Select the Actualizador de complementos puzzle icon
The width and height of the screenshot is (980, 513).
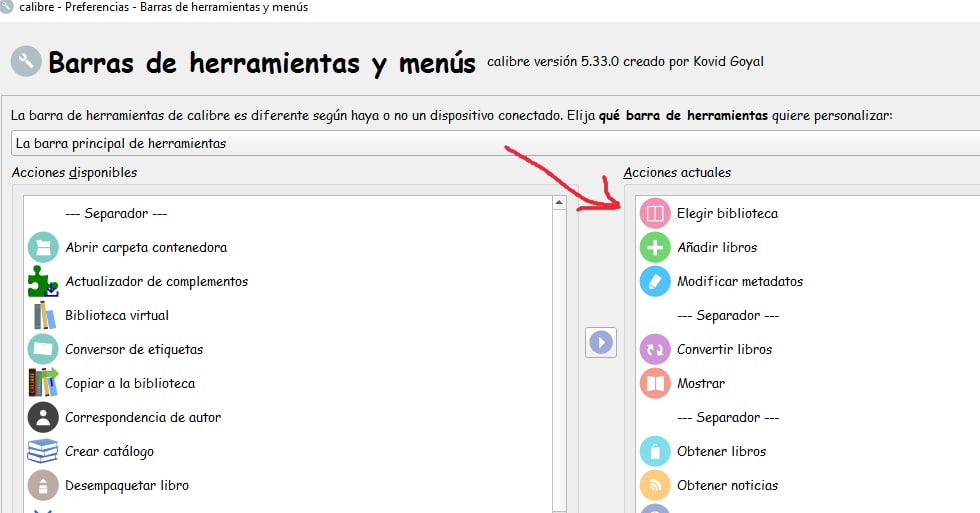click(42, 281)
